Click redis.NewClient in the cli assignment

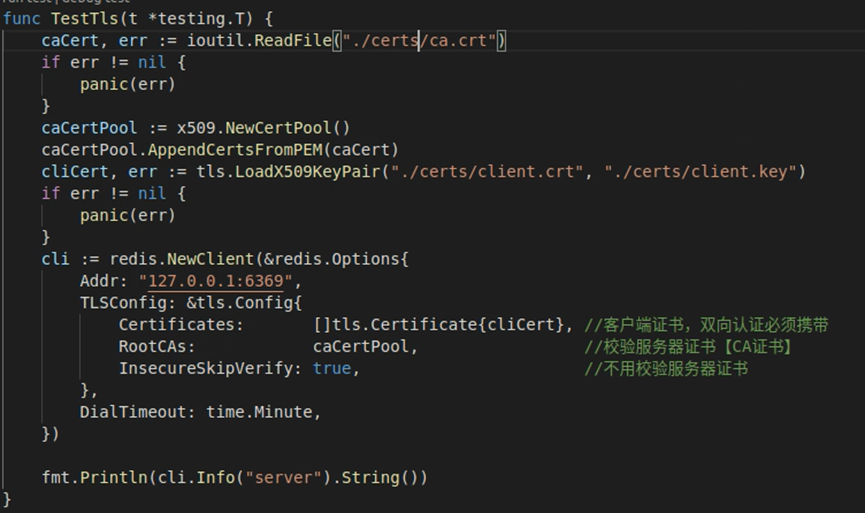pyautogui.click(x=181, y=259)
